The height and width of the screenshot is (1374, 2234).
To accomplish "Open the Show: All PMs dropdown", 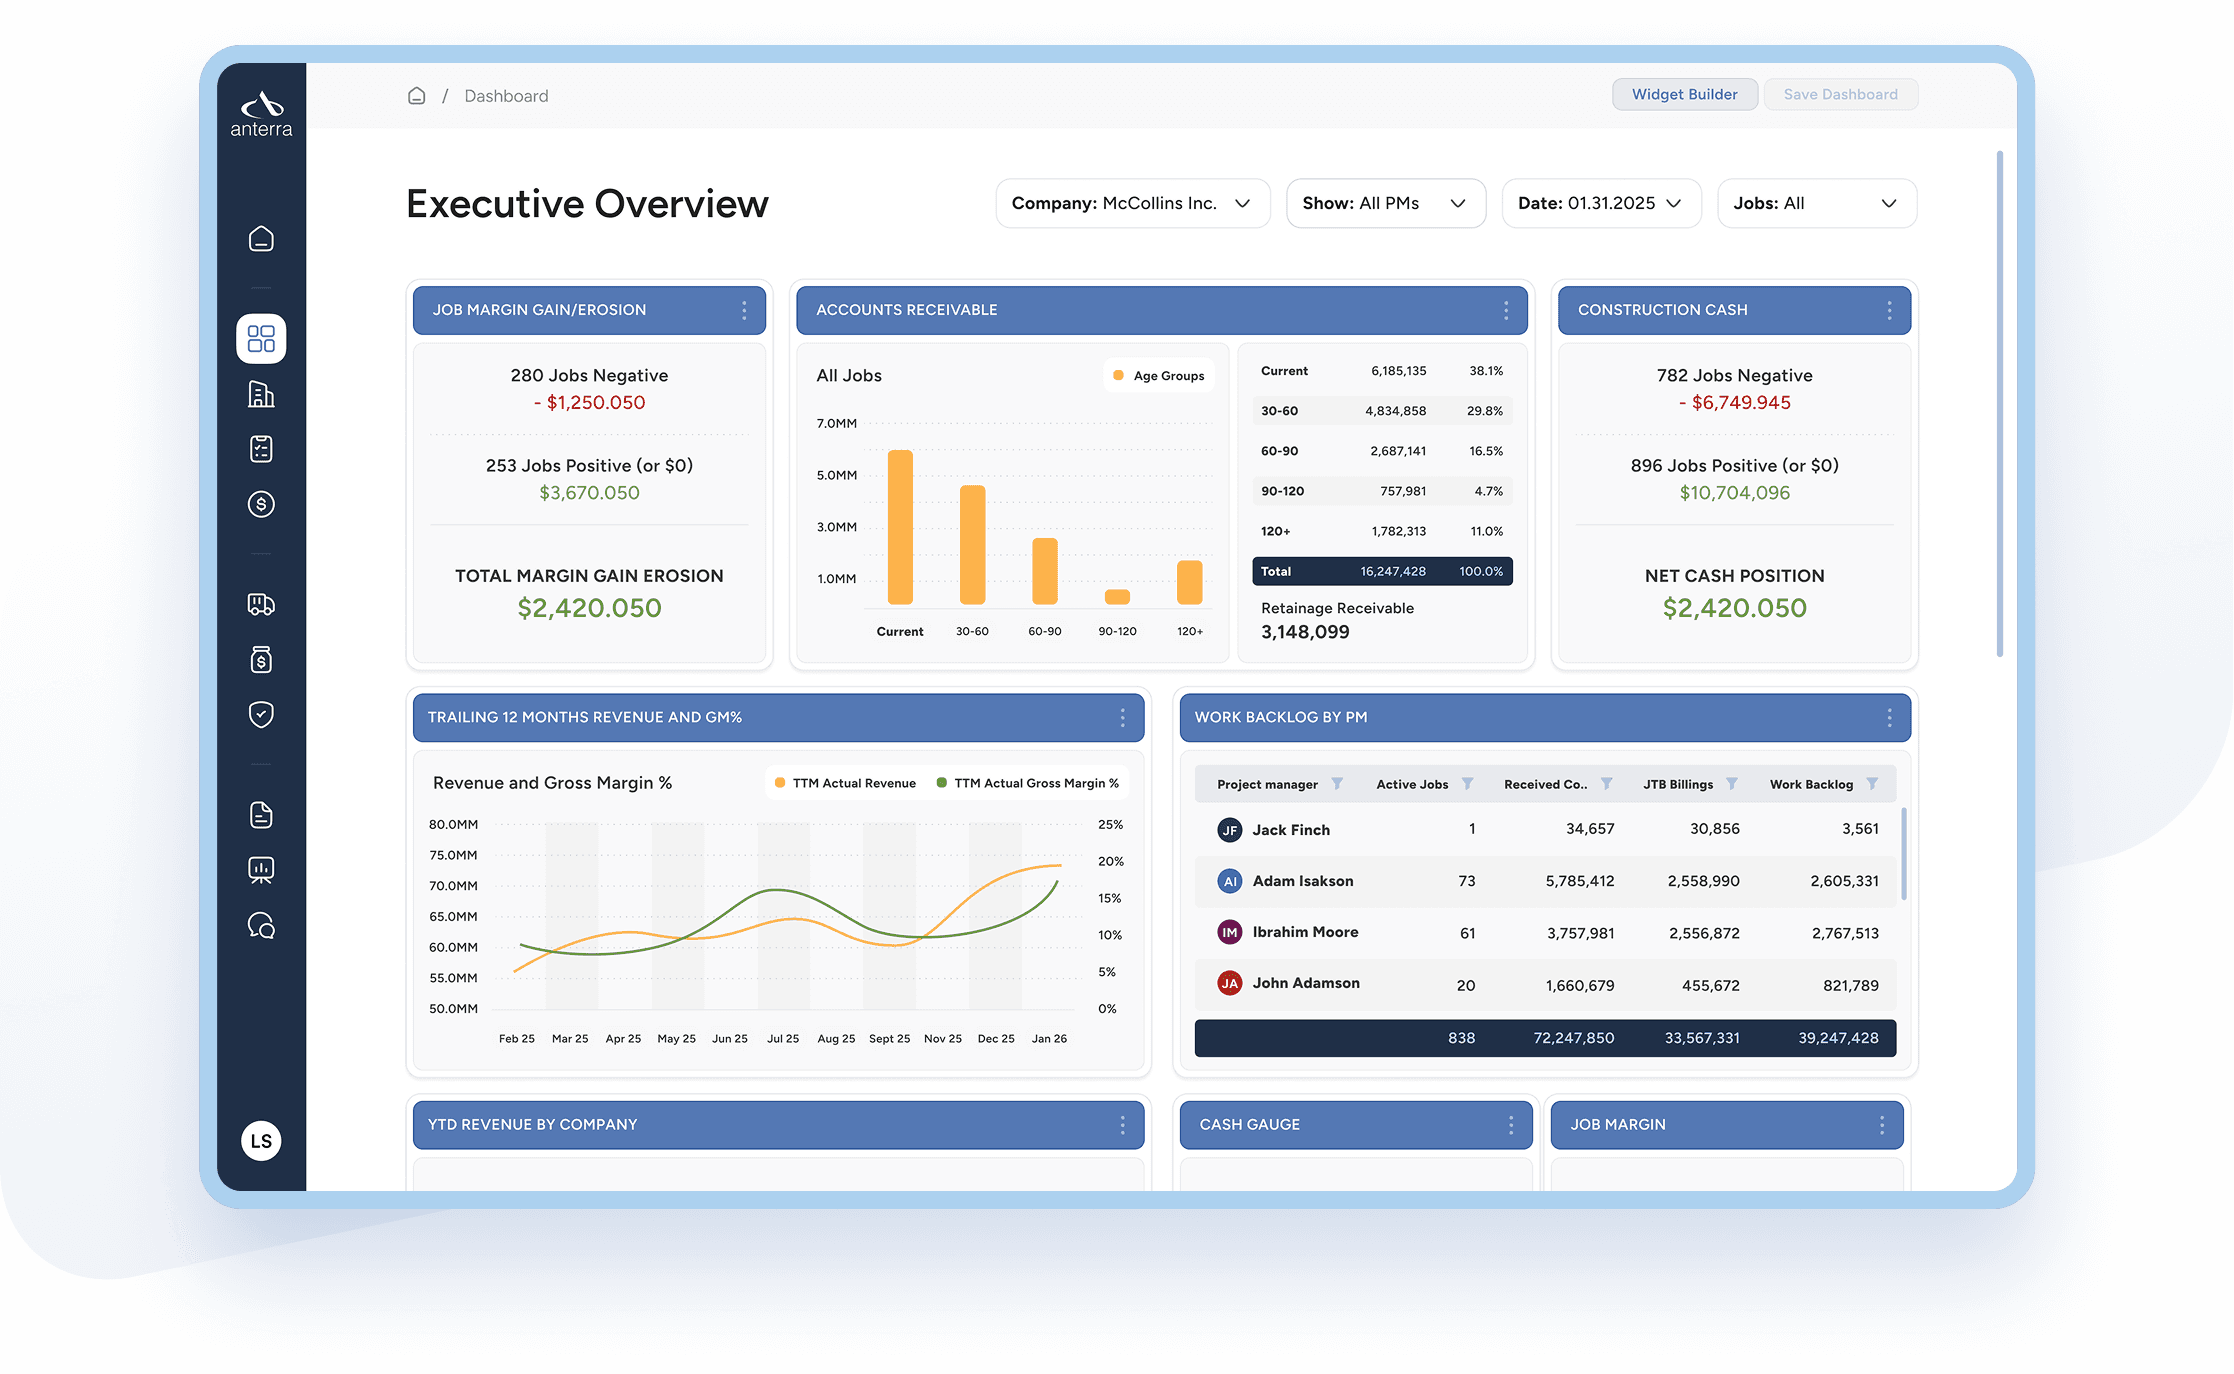I will (1385, 203).
